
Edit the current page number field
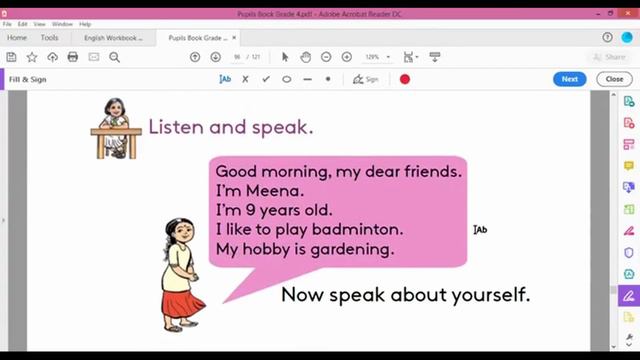pyautogui.click(x=237, y=57)
